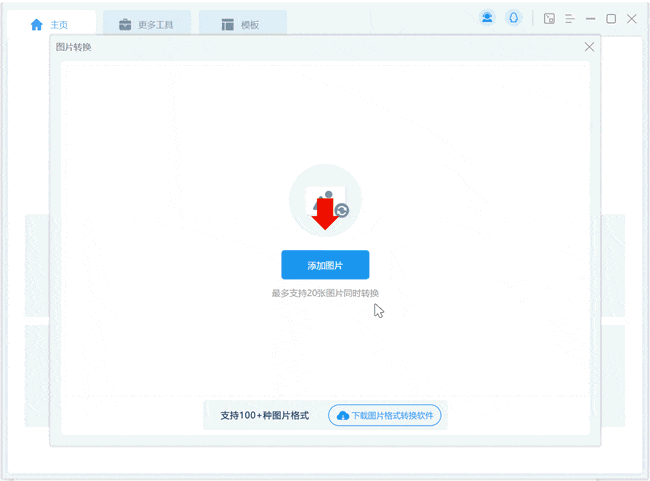Viewport: 650px width, 481px height.
Task: Maximize the application window
Action: point(611,18)
